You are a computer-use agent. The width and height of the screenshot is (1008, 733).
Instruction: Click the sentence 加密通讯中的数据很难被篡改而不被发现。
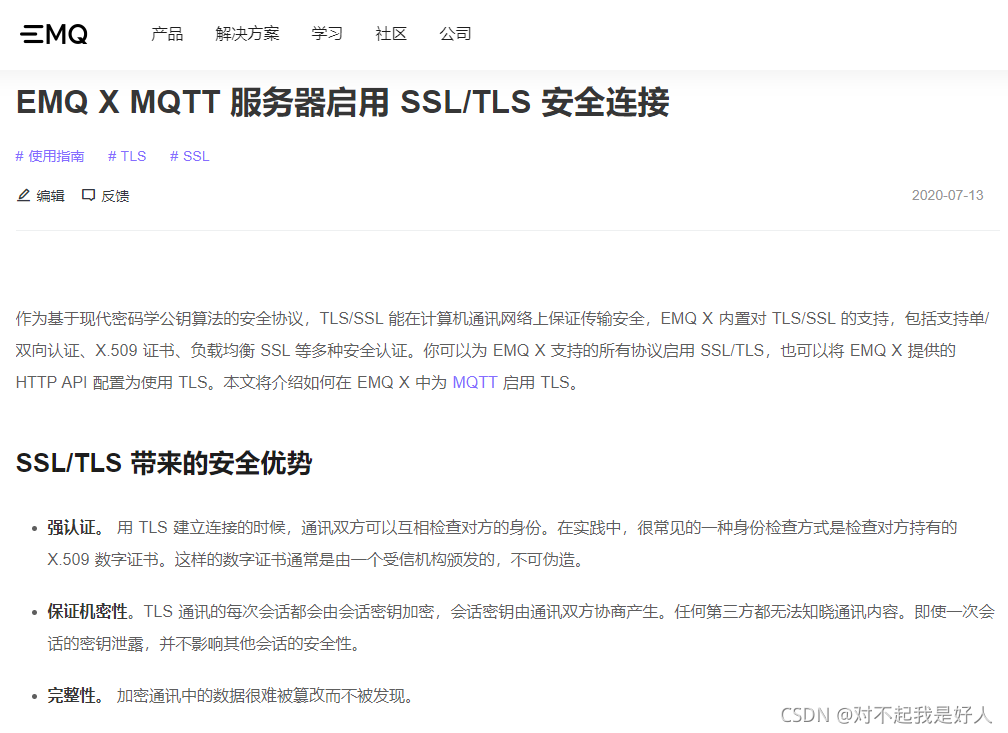click(x=265, y=696)
